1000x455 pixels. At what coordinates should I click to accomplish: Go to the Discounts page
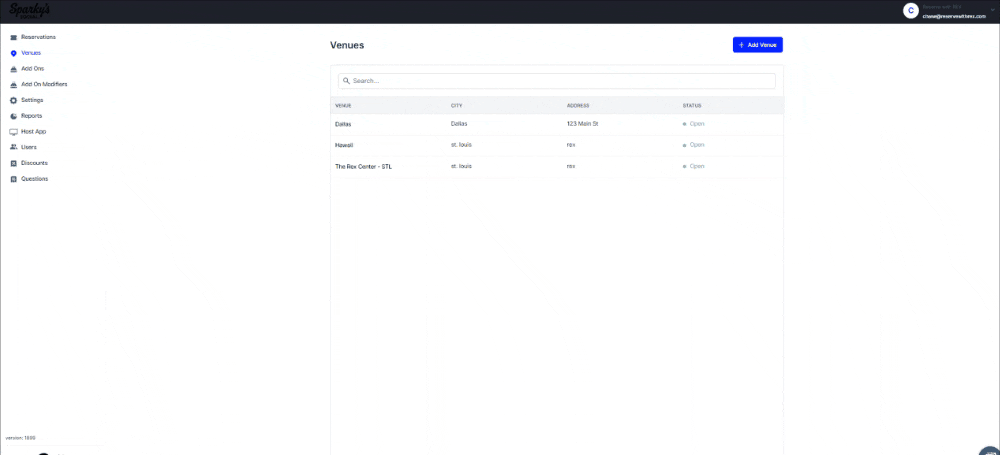point(34,163)
